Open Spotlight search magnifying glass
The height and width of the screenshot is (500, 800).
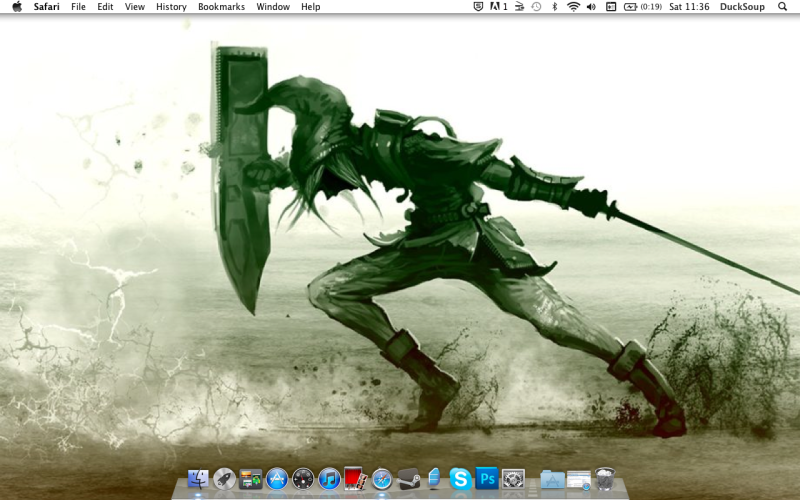(x=782, y=7)
